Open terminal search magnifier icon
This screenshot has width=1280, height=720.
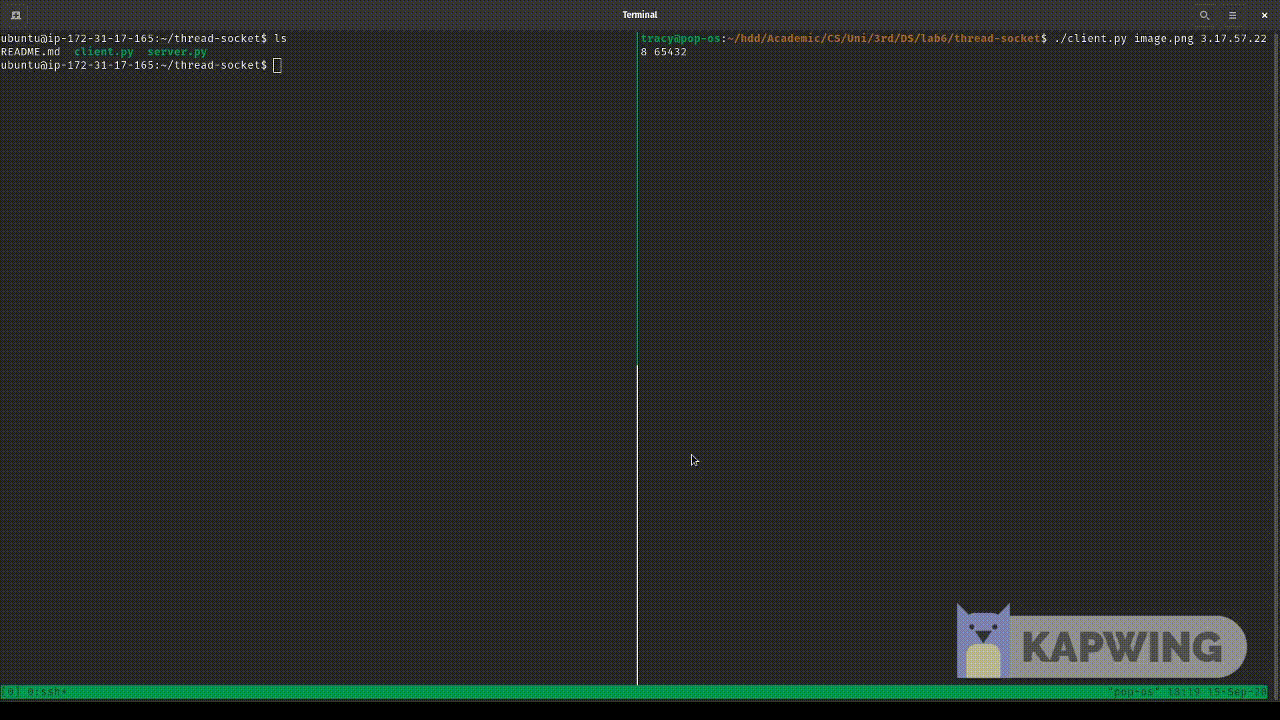tap(1204, 15)
